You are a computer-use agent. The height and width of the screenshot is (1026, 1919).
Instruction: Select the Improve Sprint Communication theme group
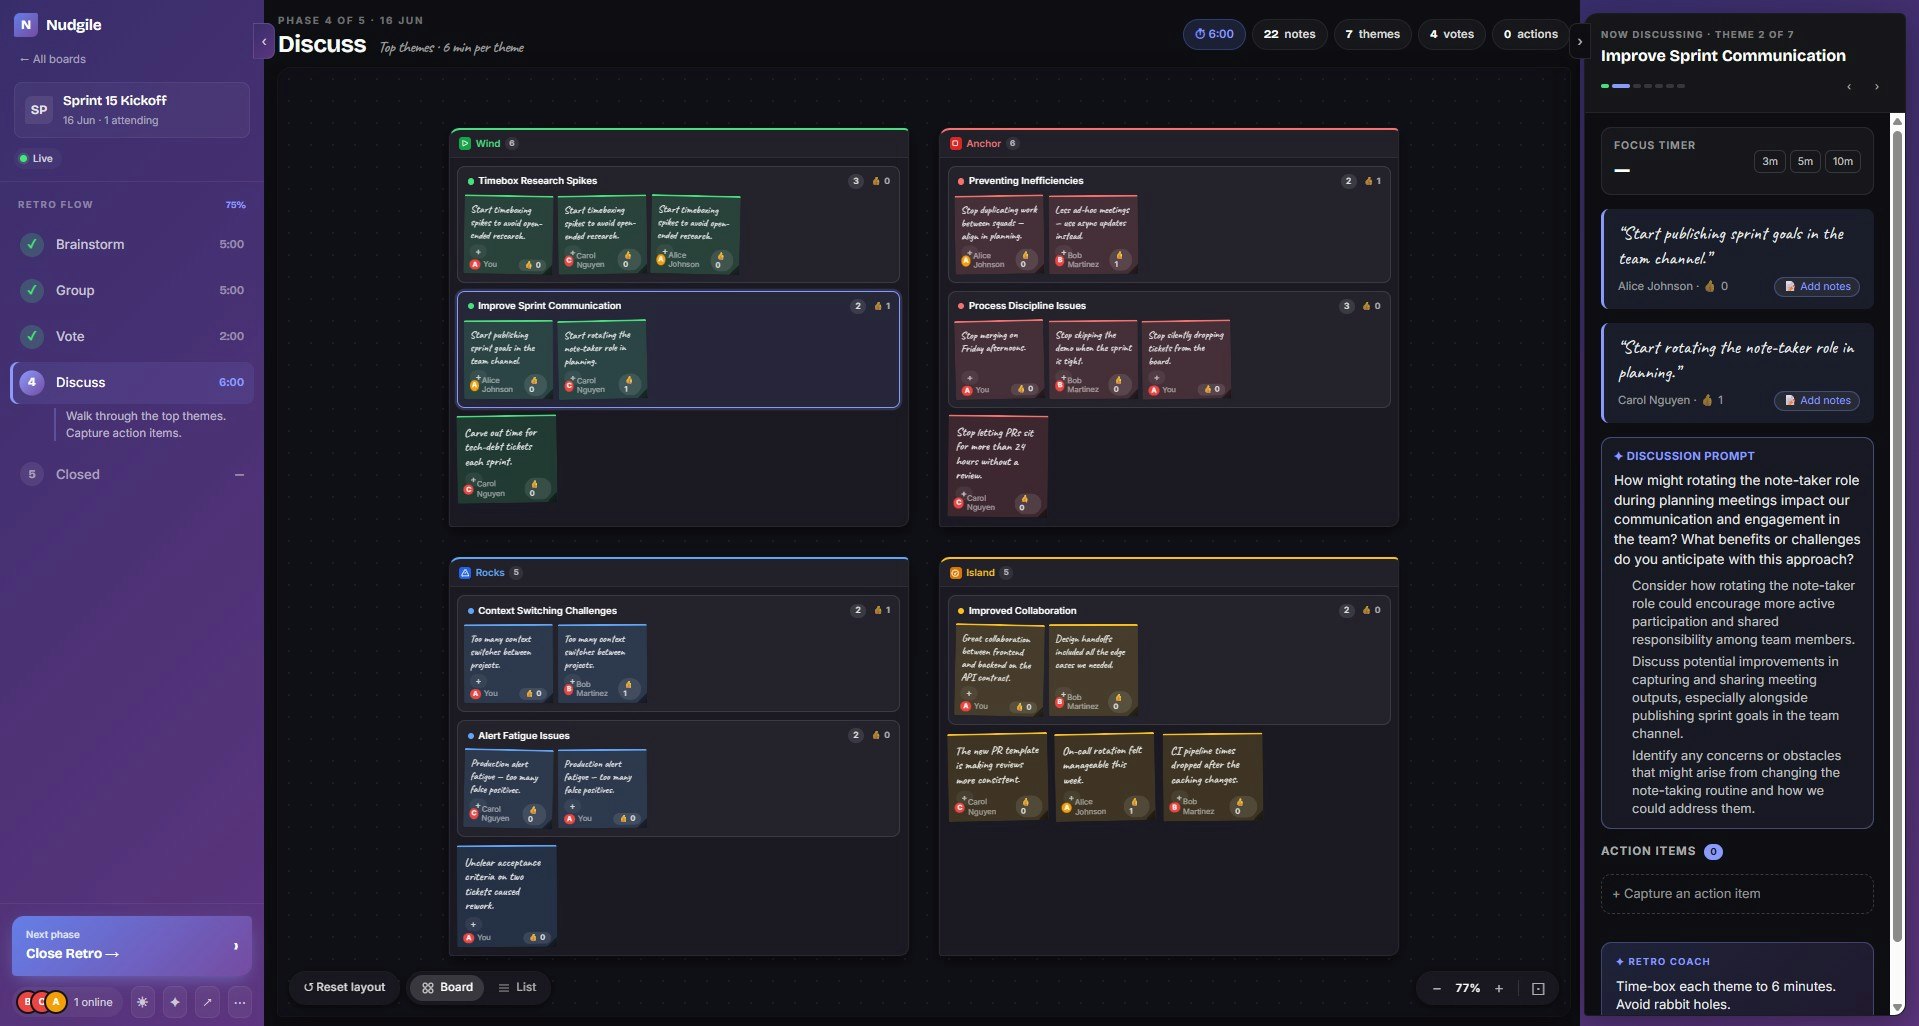click(x=678, y=349)
